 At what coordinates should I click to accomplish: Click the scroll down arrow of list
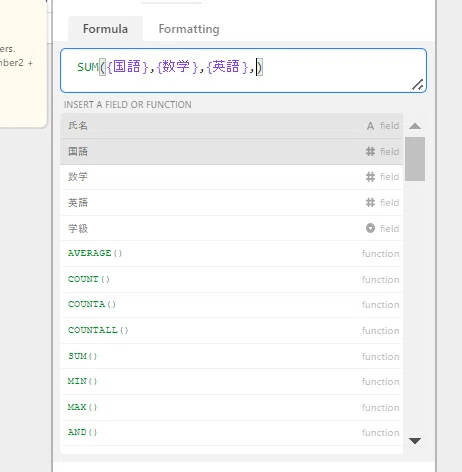pyautogui.click(x=415, y=441)
